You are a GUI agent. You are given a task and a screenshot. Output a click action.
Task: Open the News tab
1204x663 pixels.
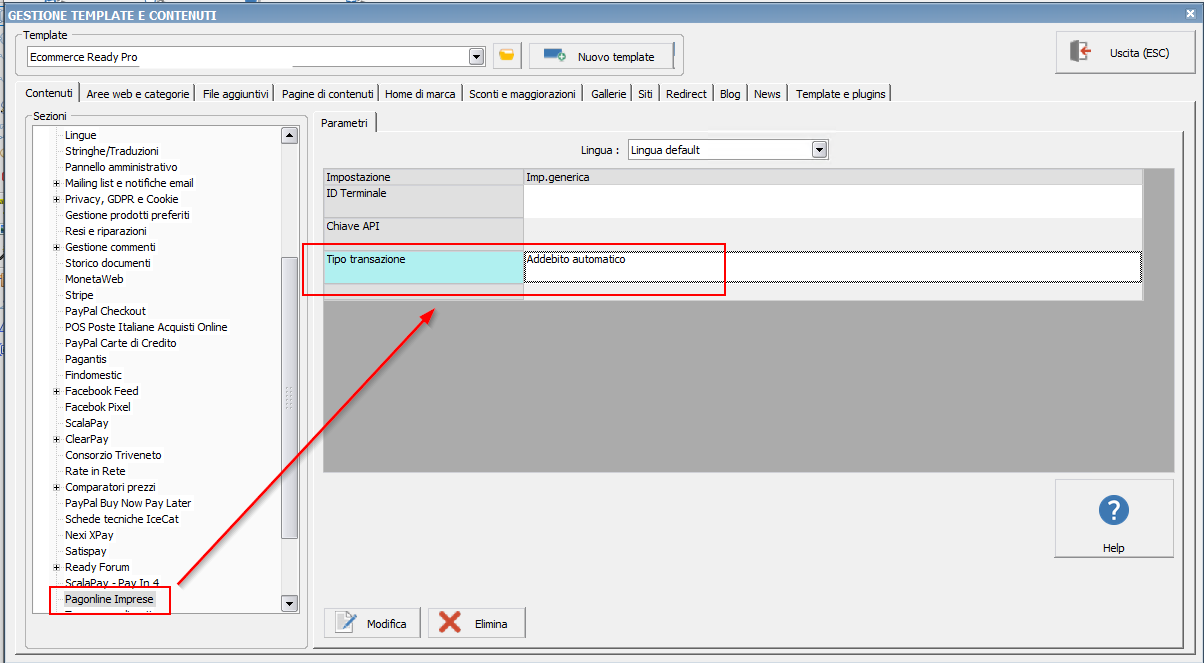point(767,94)
